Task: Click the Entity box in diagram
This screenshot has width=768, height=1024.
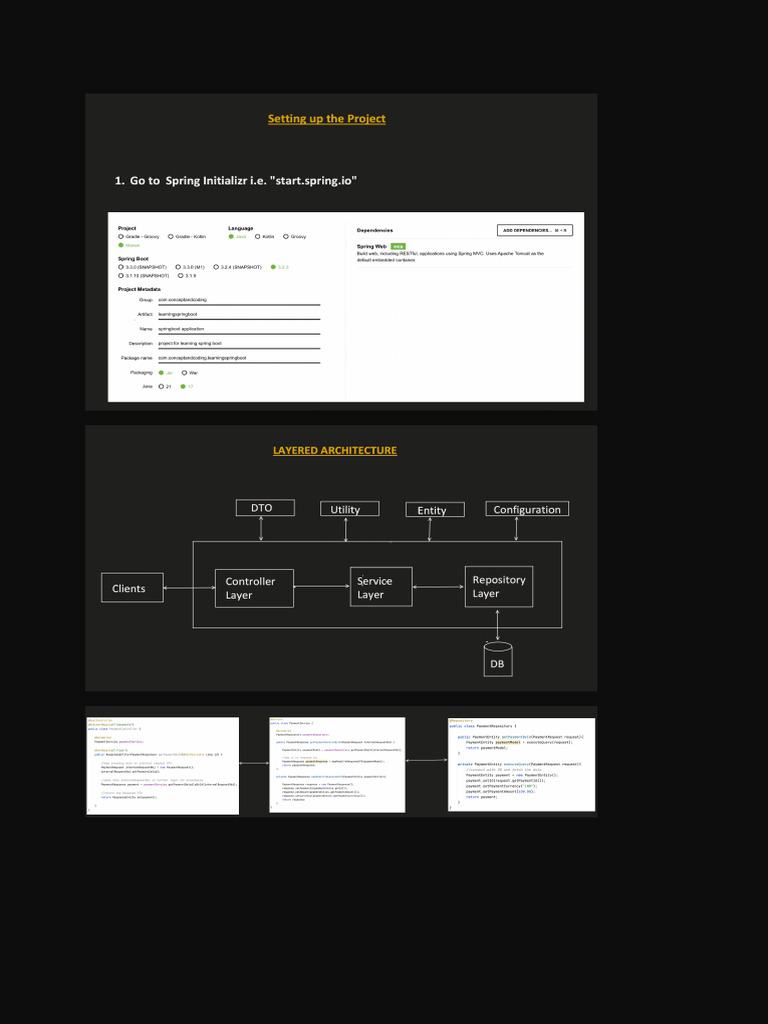Action: pyautogui.click(x=435, y=509)
